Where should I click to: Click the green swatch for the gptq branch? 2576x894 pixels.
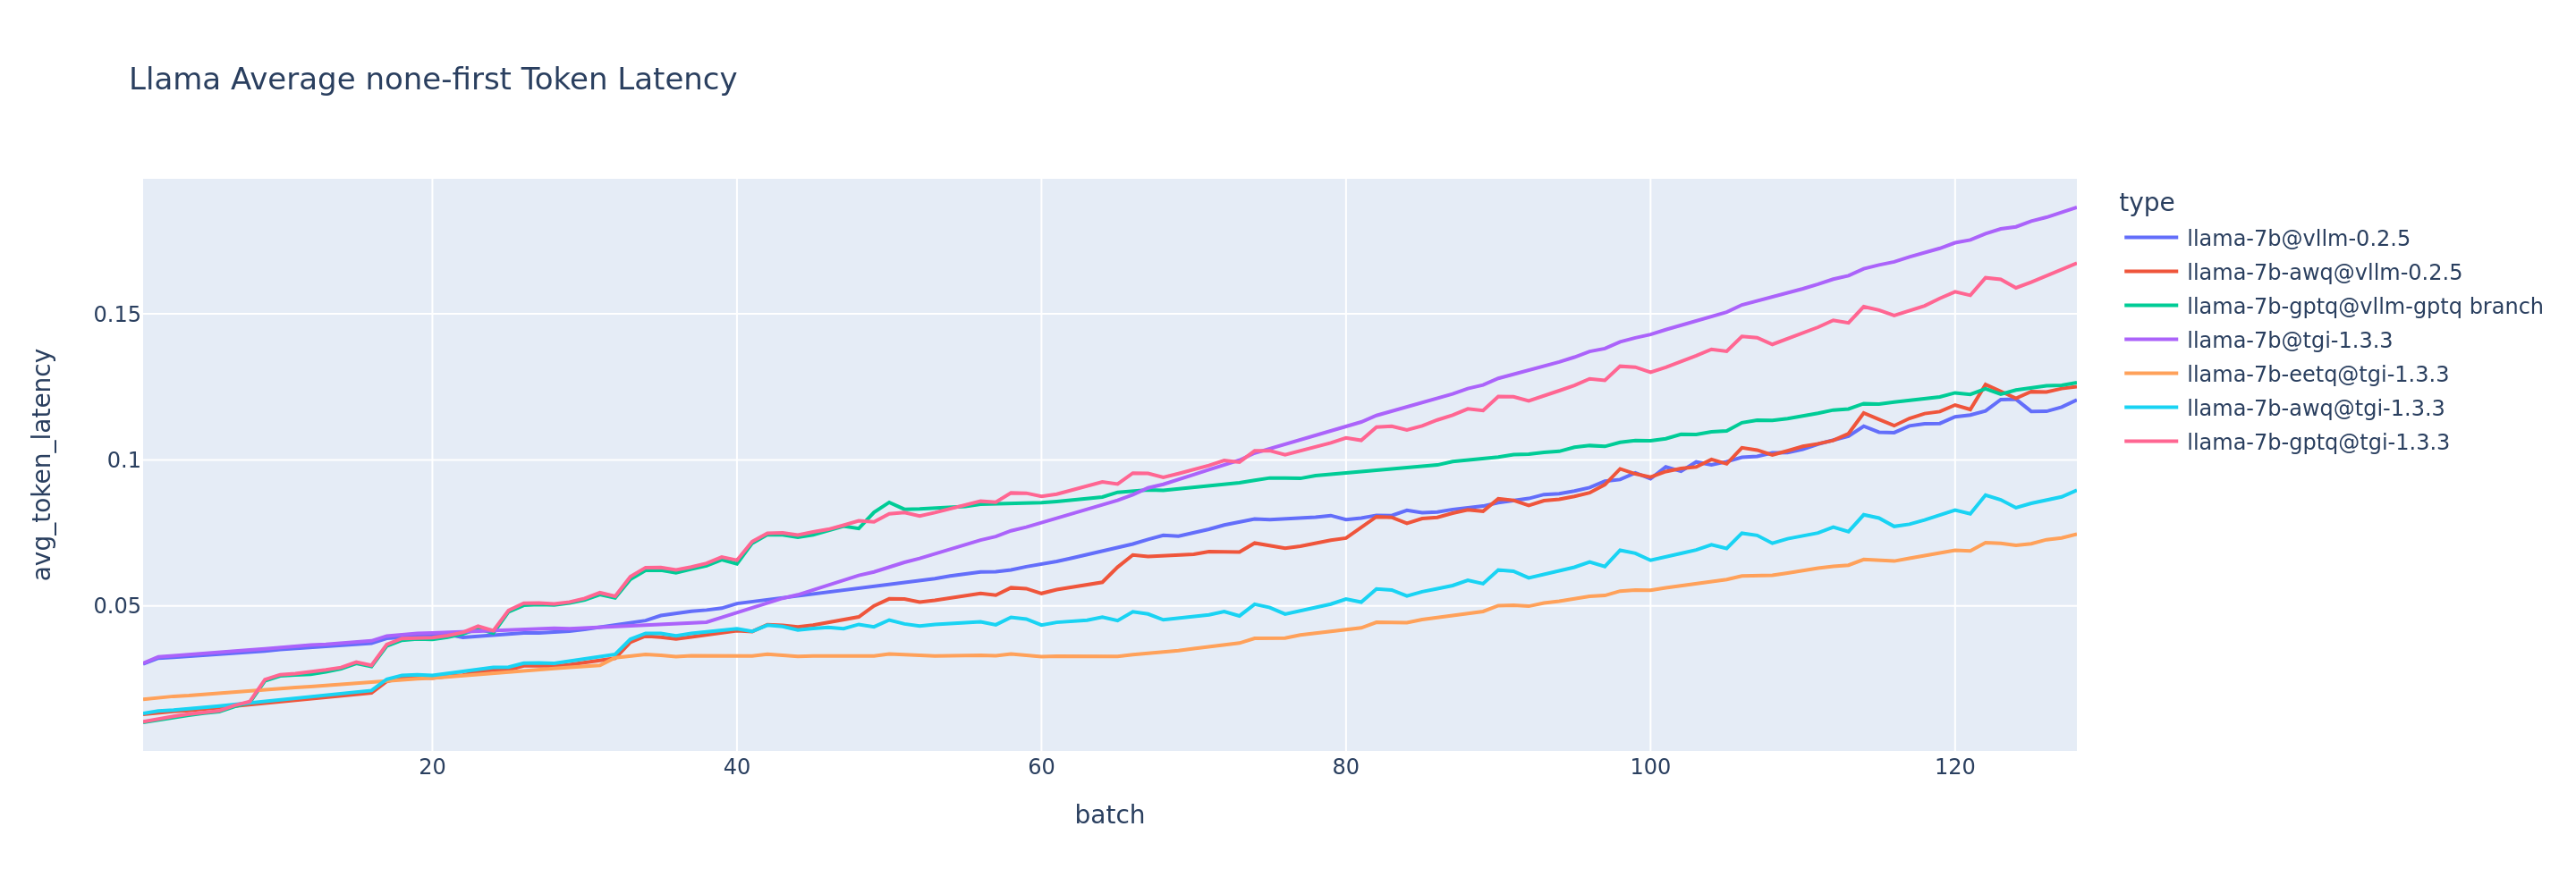click(x=2151, y=307)
